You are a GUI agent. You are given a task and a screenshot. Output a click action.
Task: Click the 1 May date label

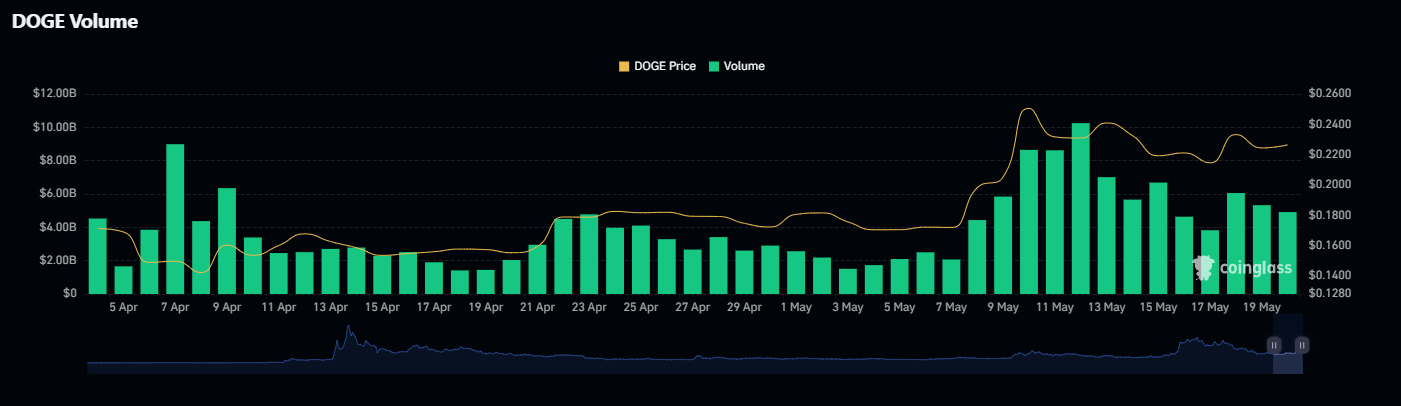(796, 308)
